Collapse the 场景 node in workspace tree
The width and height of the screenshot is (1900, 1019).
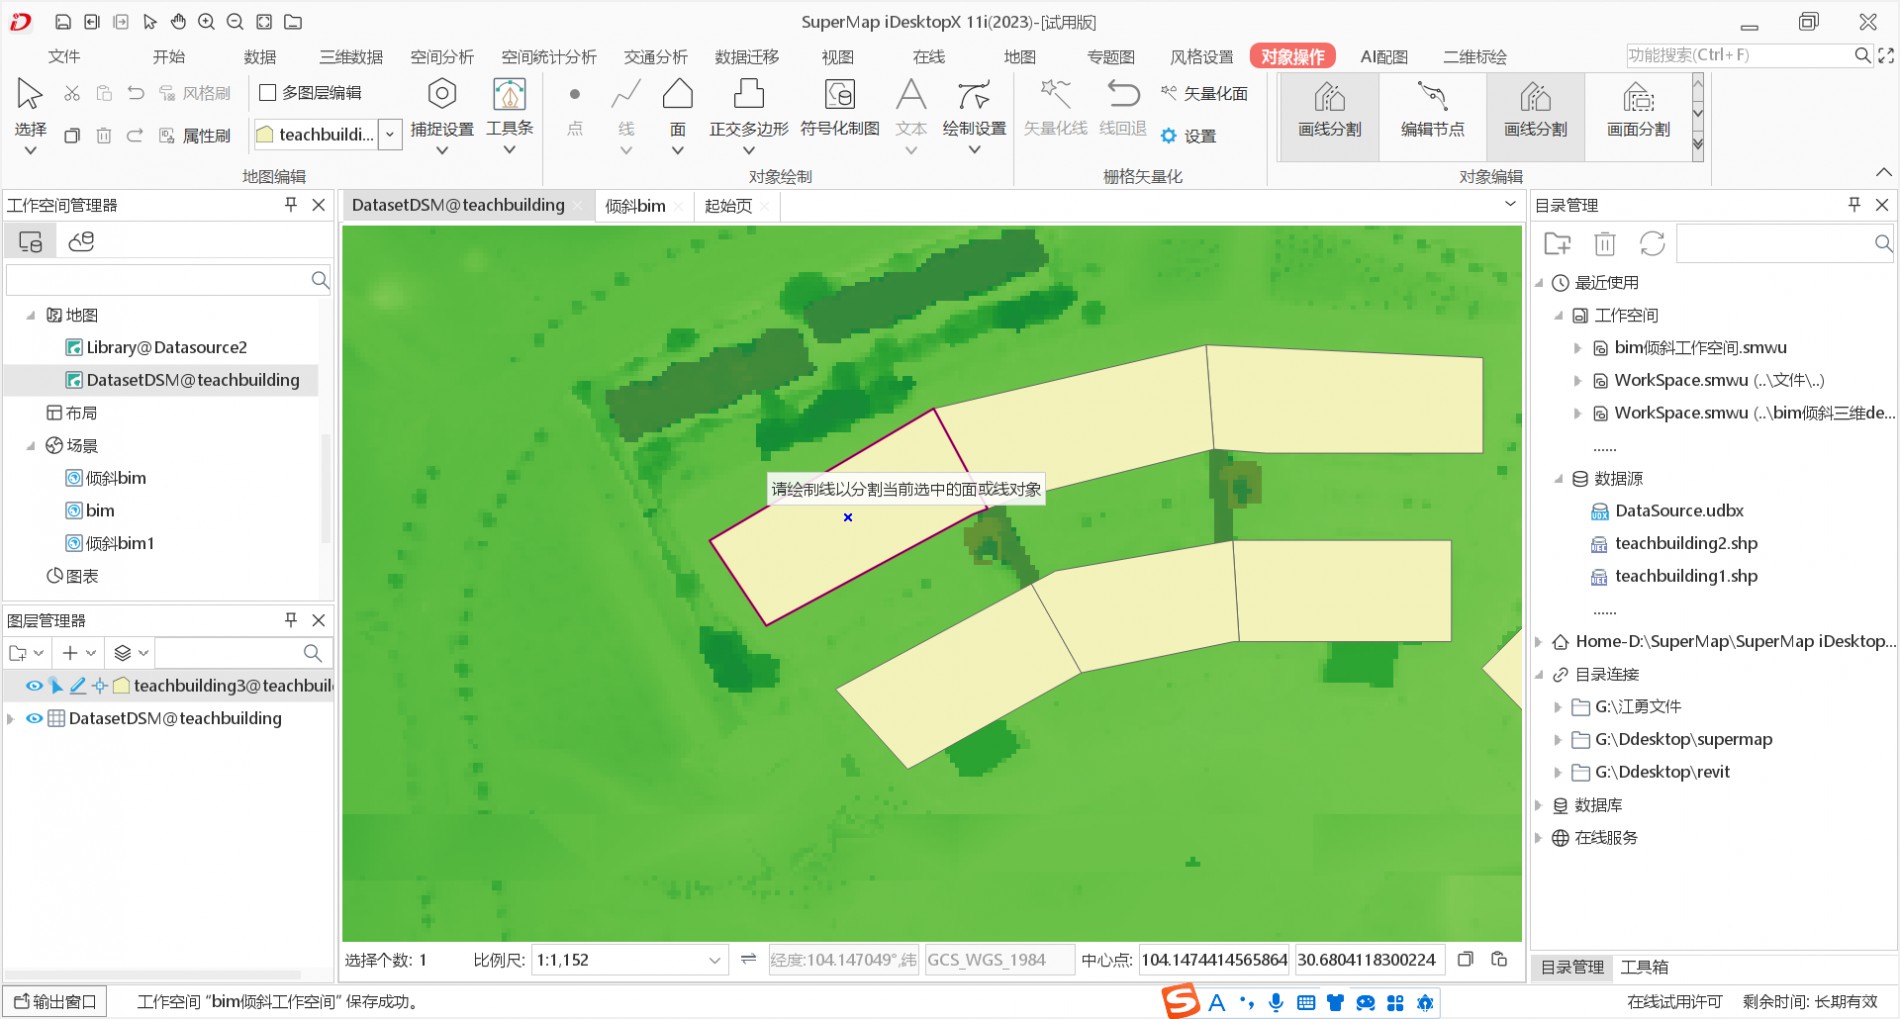tap(30, 446)
